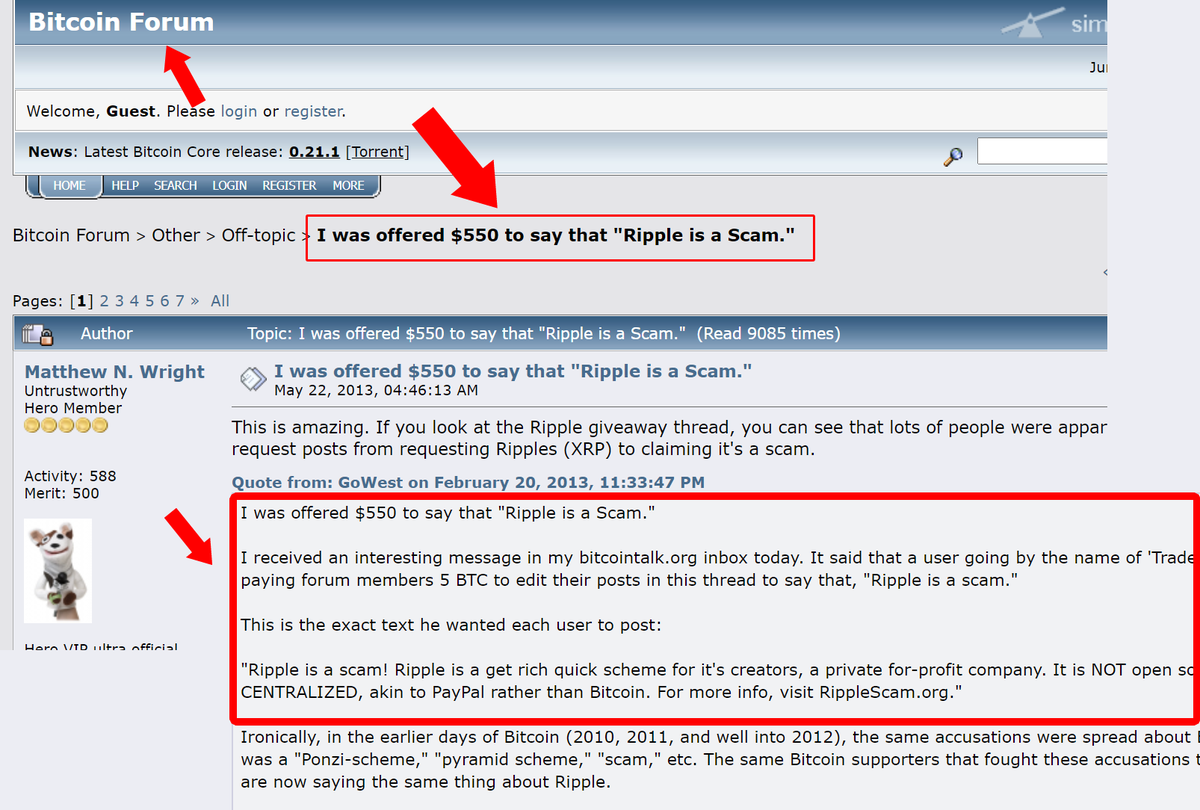The width and height of the screenshot is (1200, 810).
Task: Open the HELP menu item
Action: point(125,186)
